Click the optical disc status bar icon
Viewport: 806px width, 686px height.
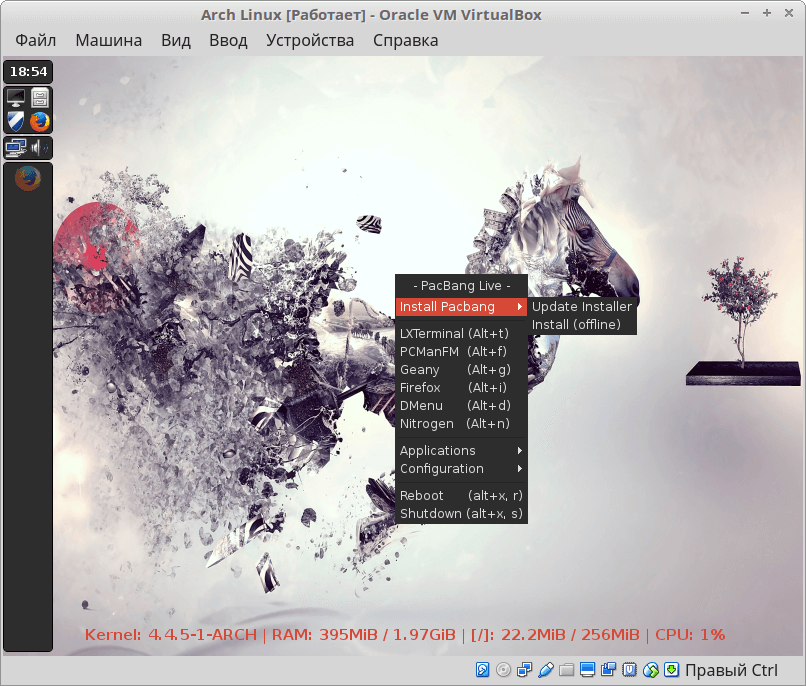pos(503,669)
